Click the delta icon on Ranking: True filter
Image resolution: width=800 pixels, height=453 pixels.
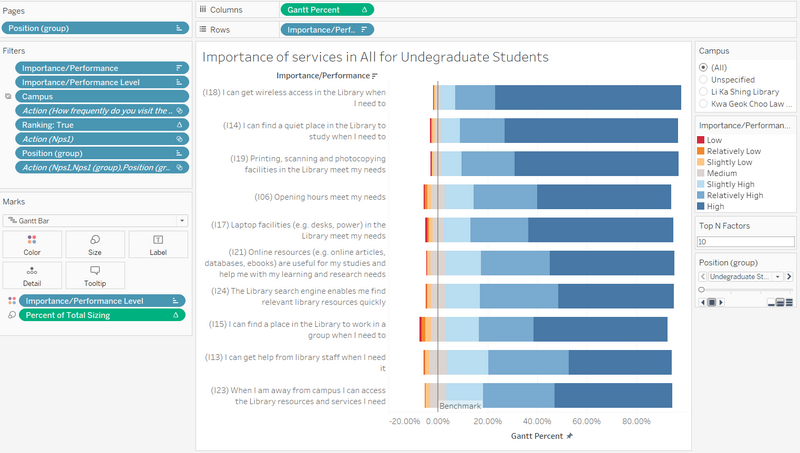[x=179, y=124]
